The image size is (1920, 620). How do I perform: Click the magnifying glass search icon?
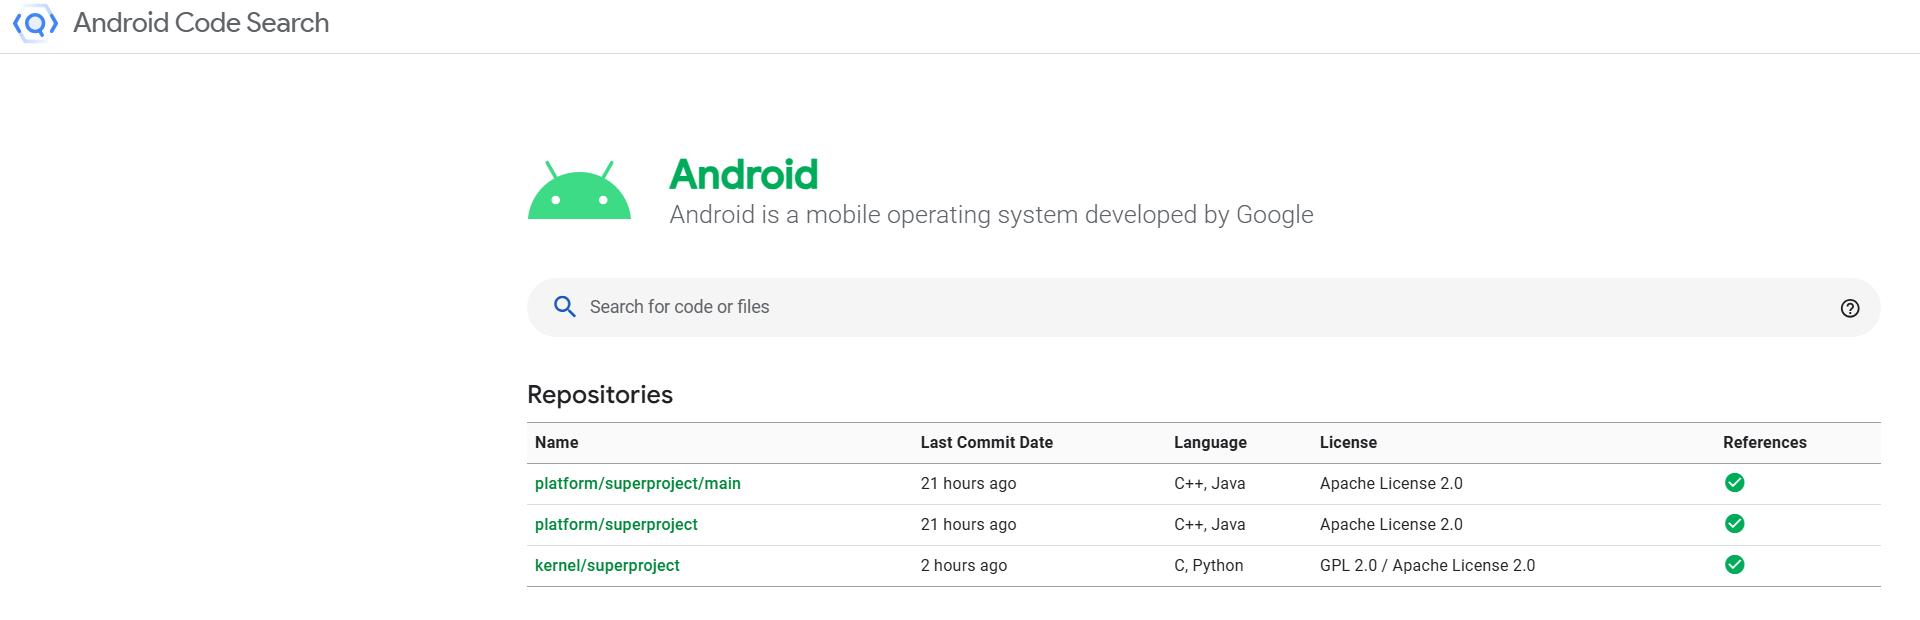[565, 307]
